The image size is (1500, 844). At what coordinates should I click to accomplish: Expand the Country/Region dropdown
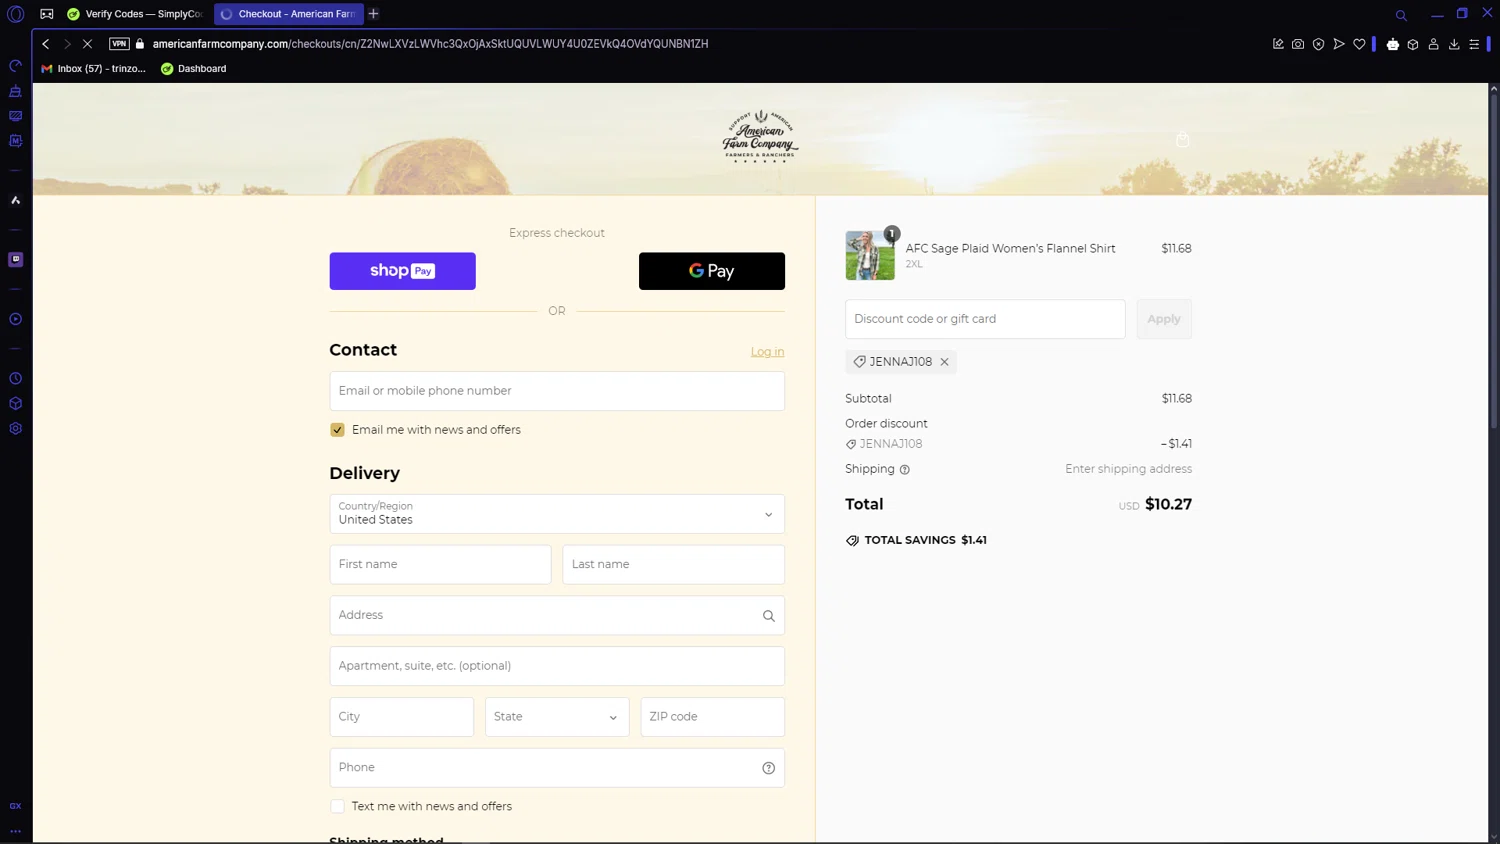[x=557, y=514]
